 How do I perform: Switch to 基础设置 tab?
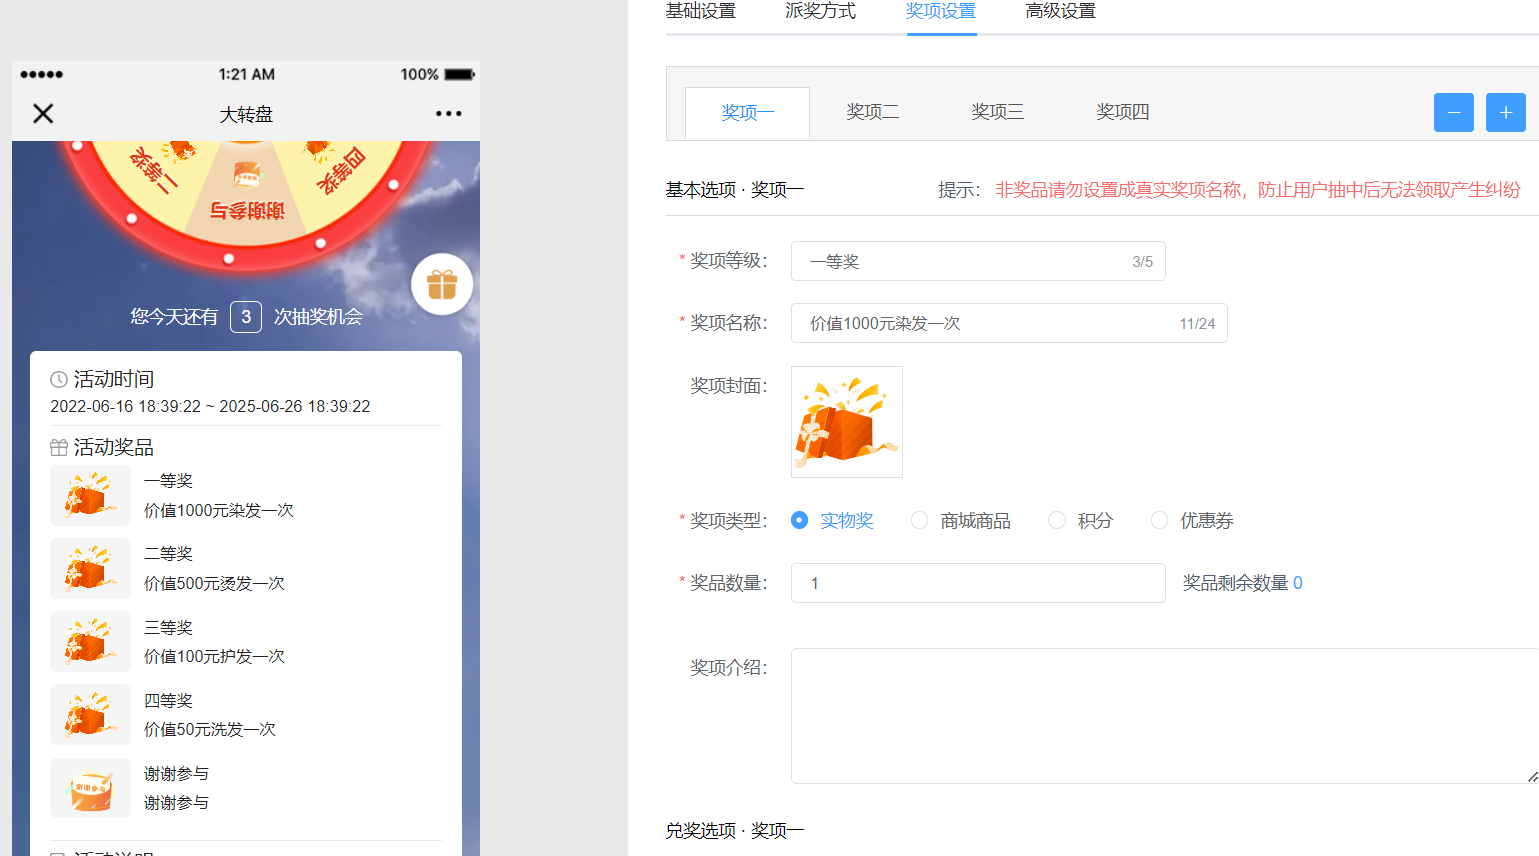(x=701, y=11)
